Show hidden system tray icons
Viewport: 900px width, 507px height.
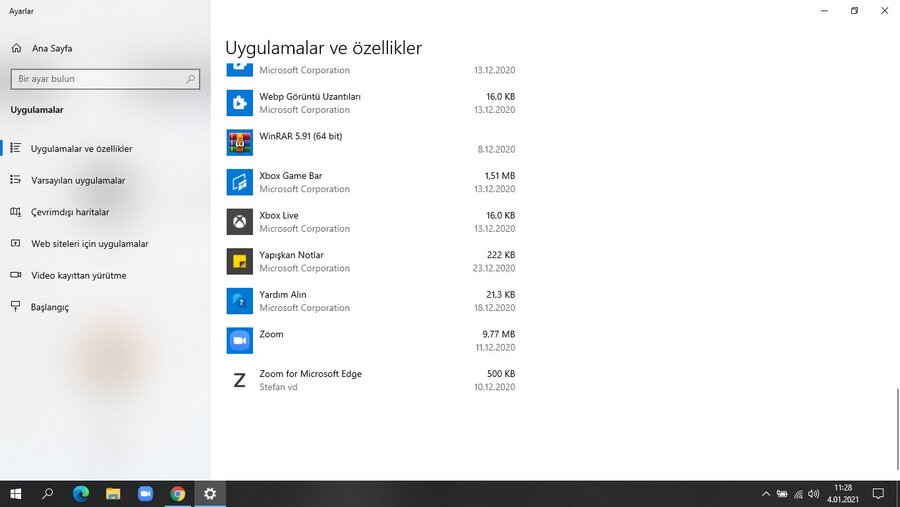766,494
